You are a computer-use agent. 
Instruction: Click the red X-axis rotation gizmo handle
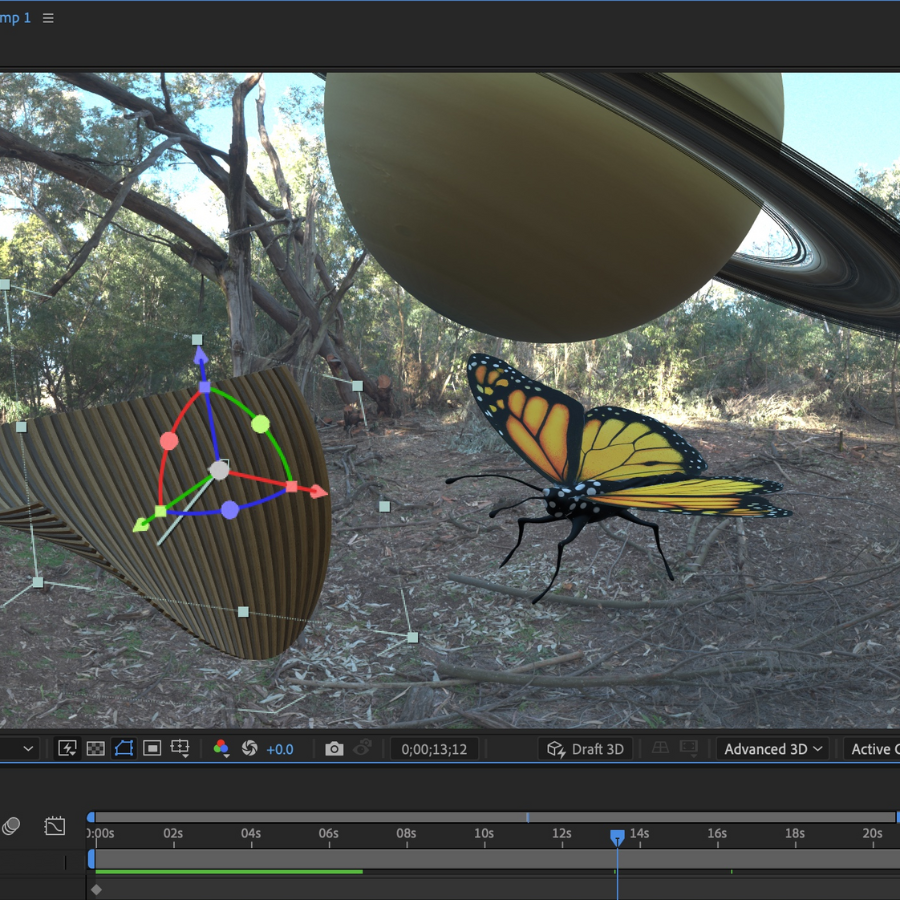click(169, 441)
